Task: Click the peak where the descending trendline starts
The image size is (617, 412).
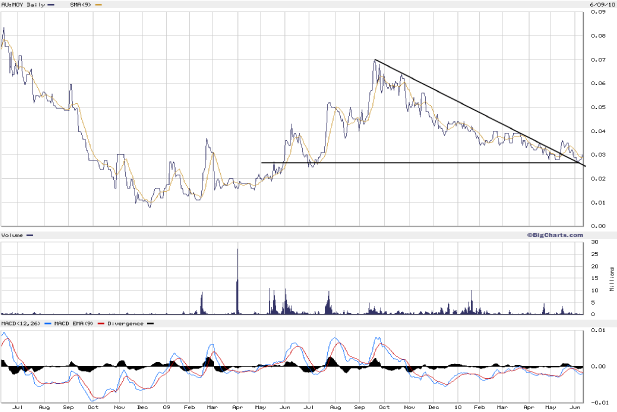Action: click(374, 61)
